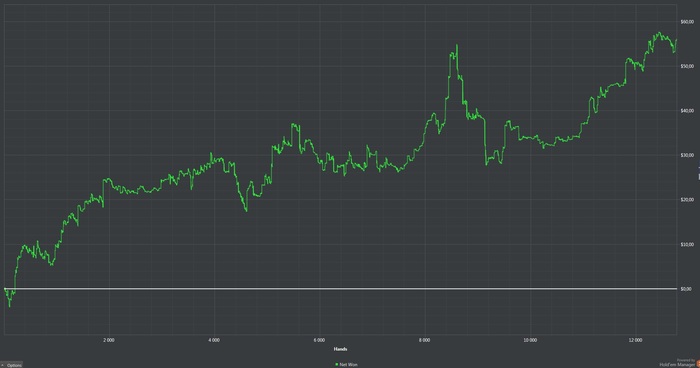Click the $60,00 value axis label

pyautogui.click(x=687, y=21)
